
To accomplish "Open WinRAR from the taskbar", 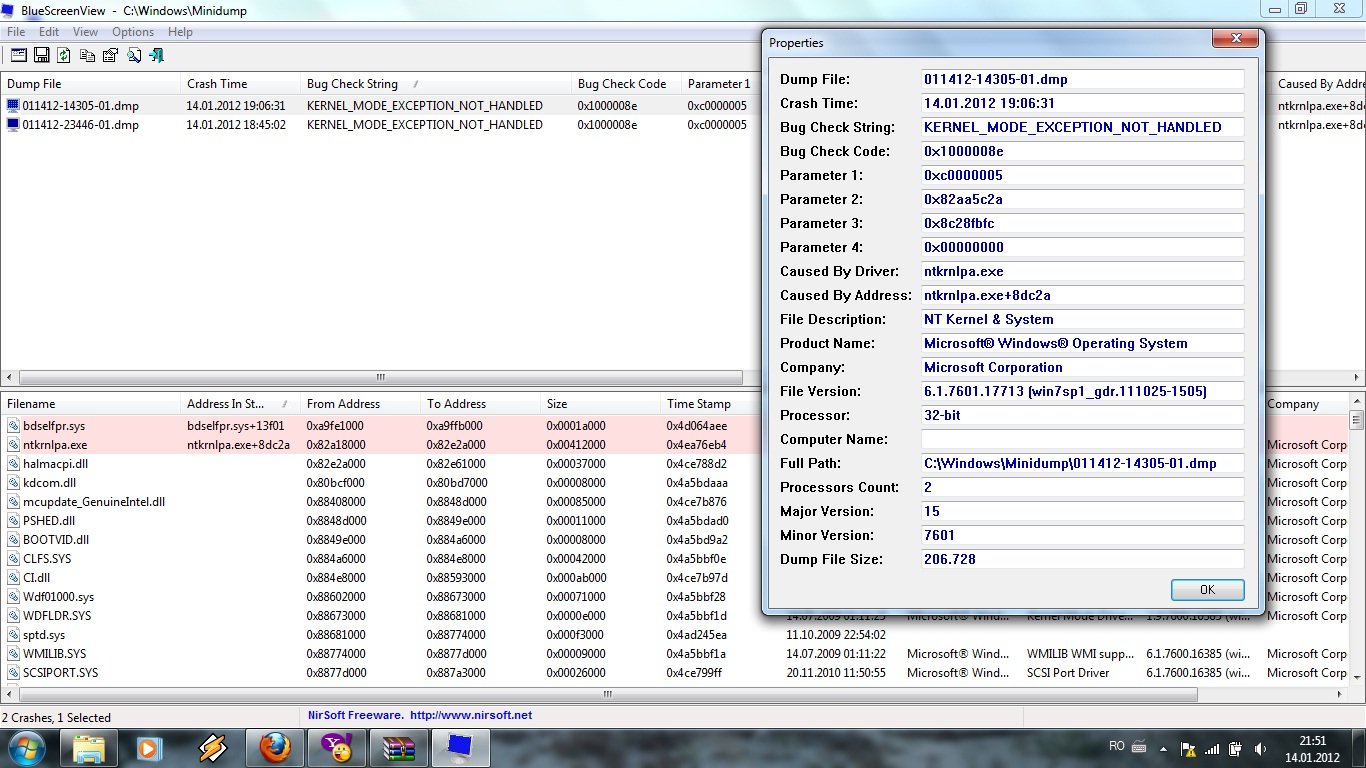I will 398,748.
